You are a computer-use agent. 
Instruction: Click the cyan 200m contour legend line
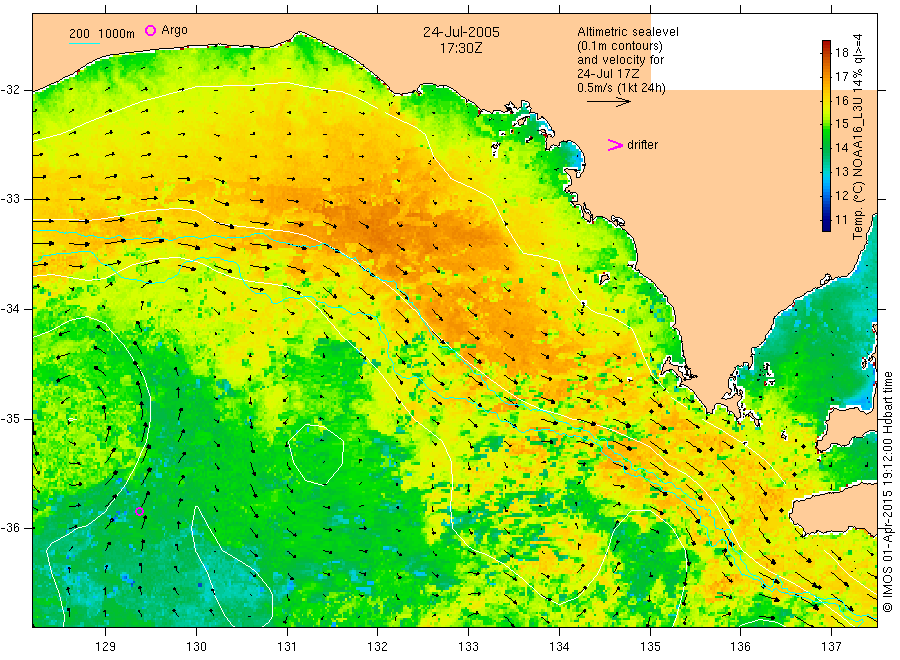click(84, 43)
